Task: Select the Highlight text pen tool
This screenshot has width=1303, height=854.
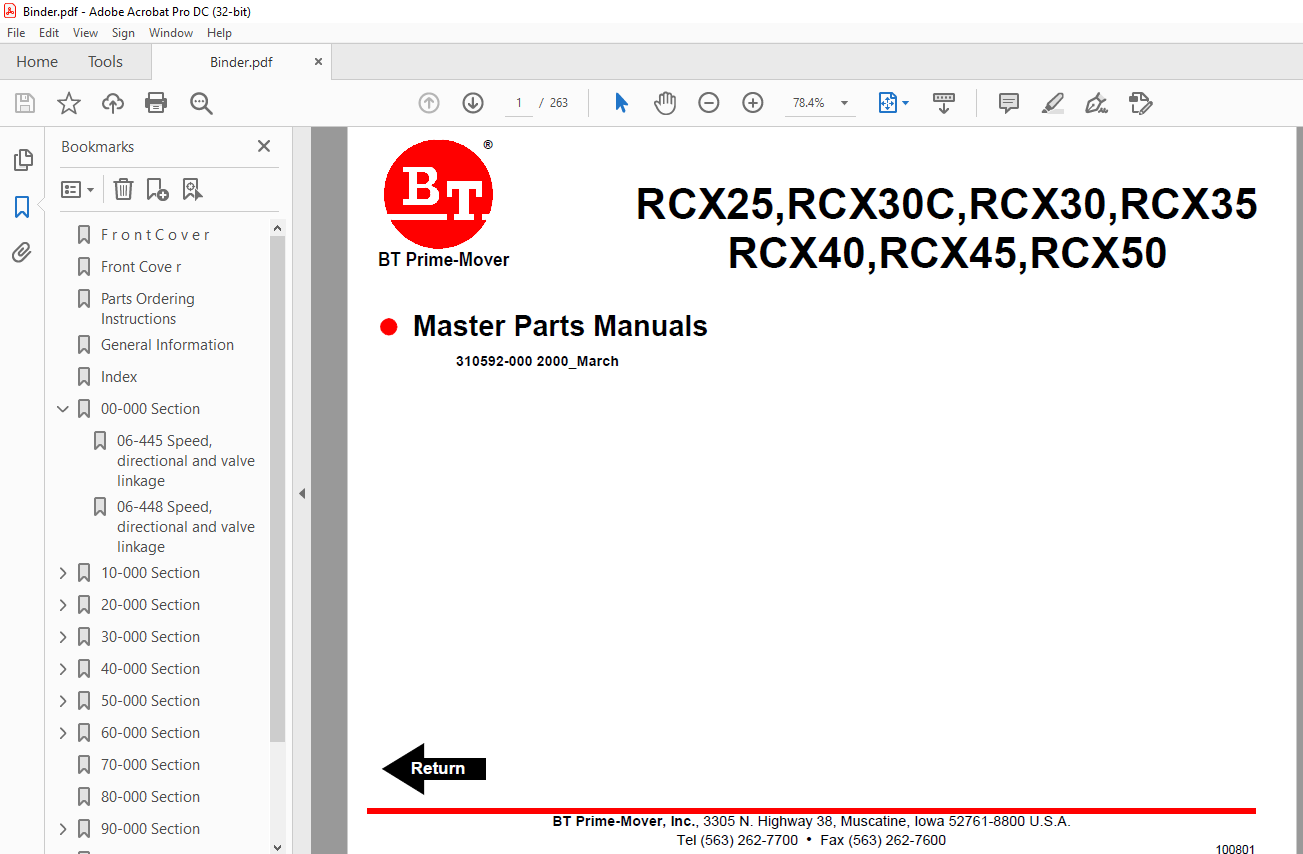Action: (x=1053, y=103)
